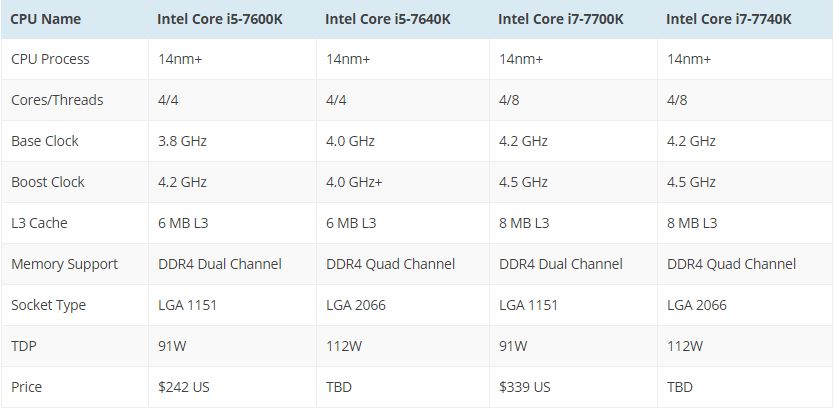
Task: Click the CPU Name header cell
Action: [x=45, y=18]
